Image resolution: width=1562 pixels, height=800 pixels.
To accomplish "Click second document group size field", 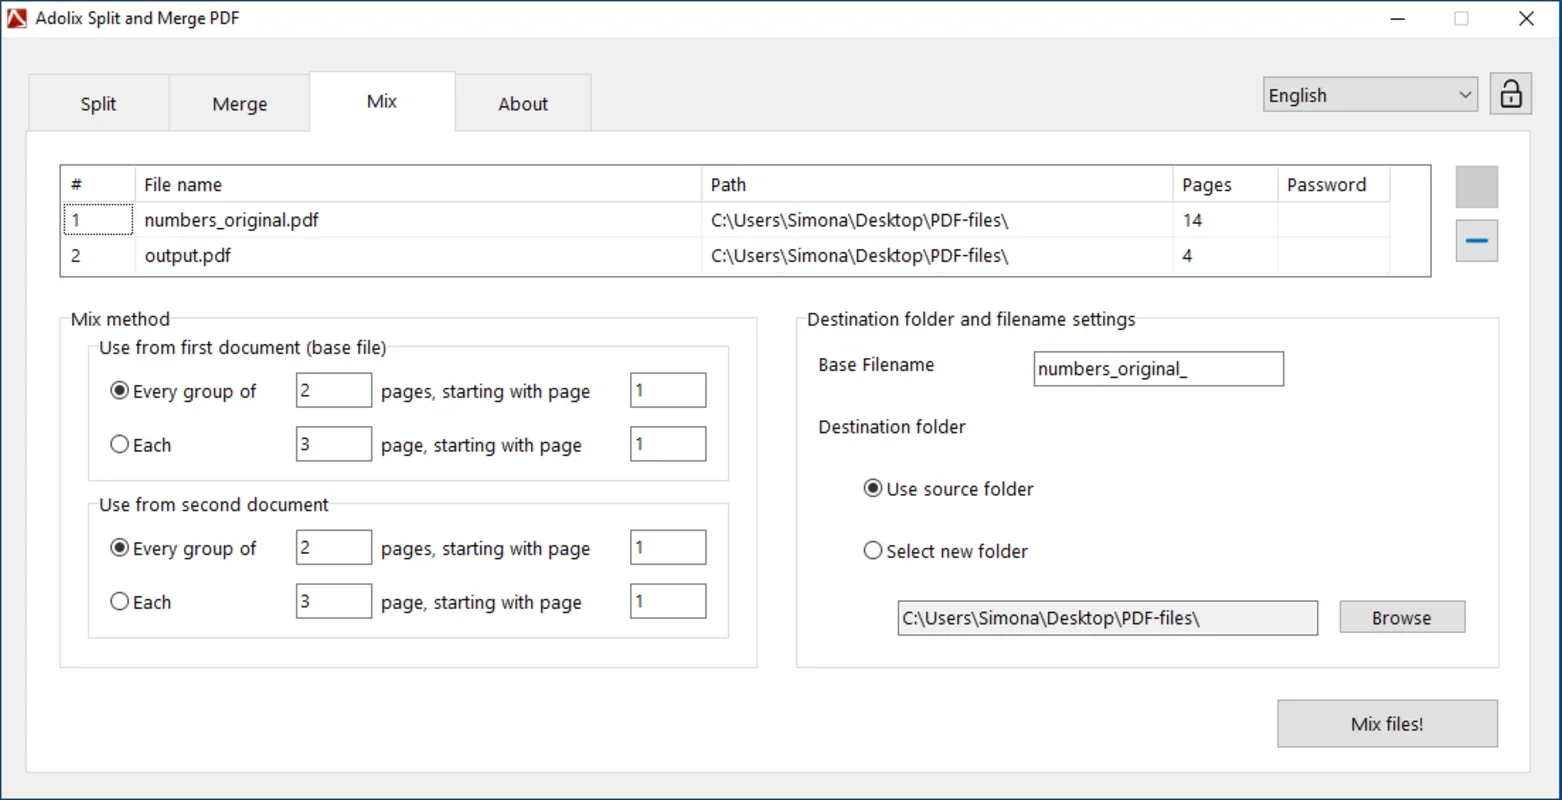I will click(x=334, y=547).
